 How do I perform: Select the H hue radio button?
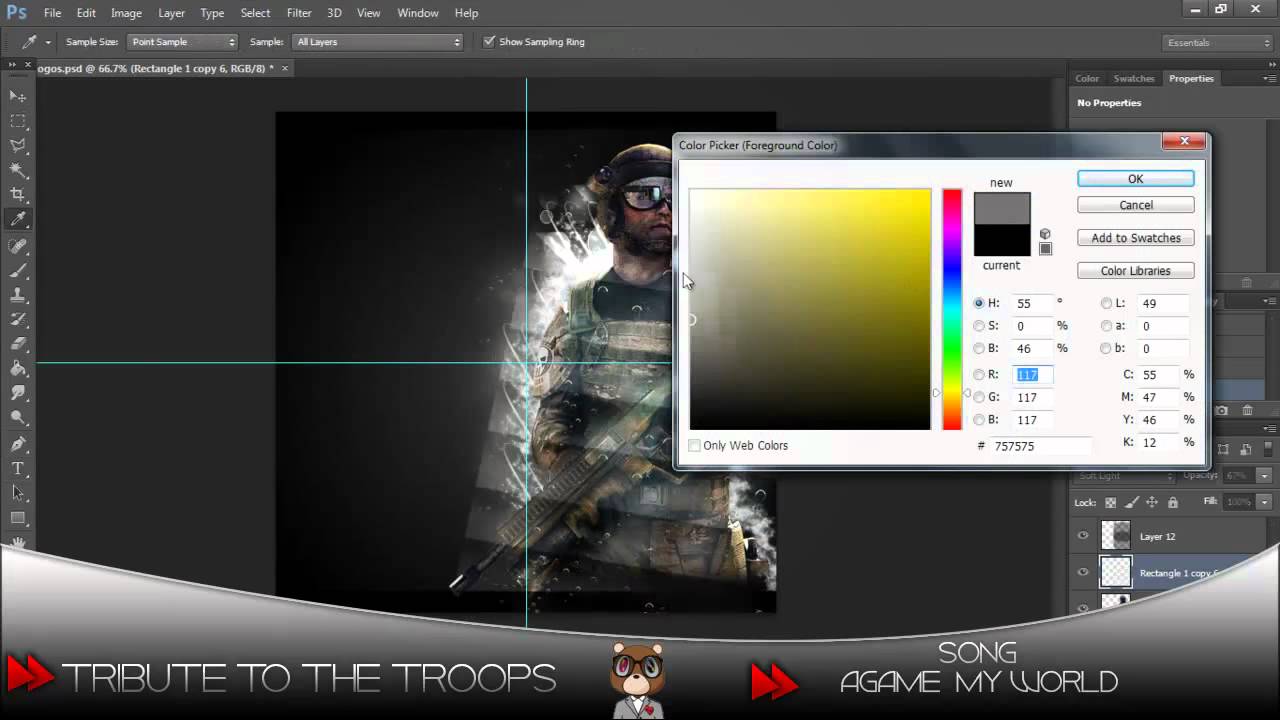(979, 303)
